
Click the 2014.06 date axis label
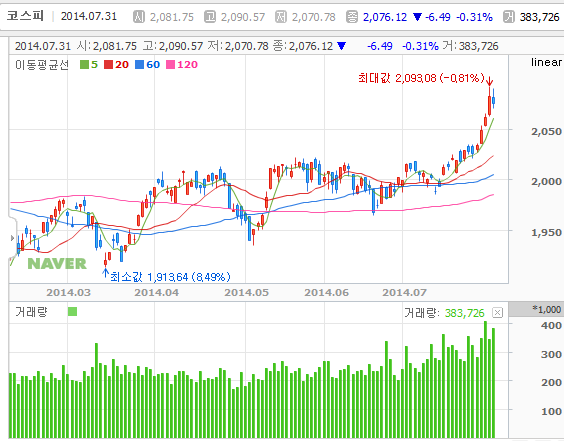point(326,292)
